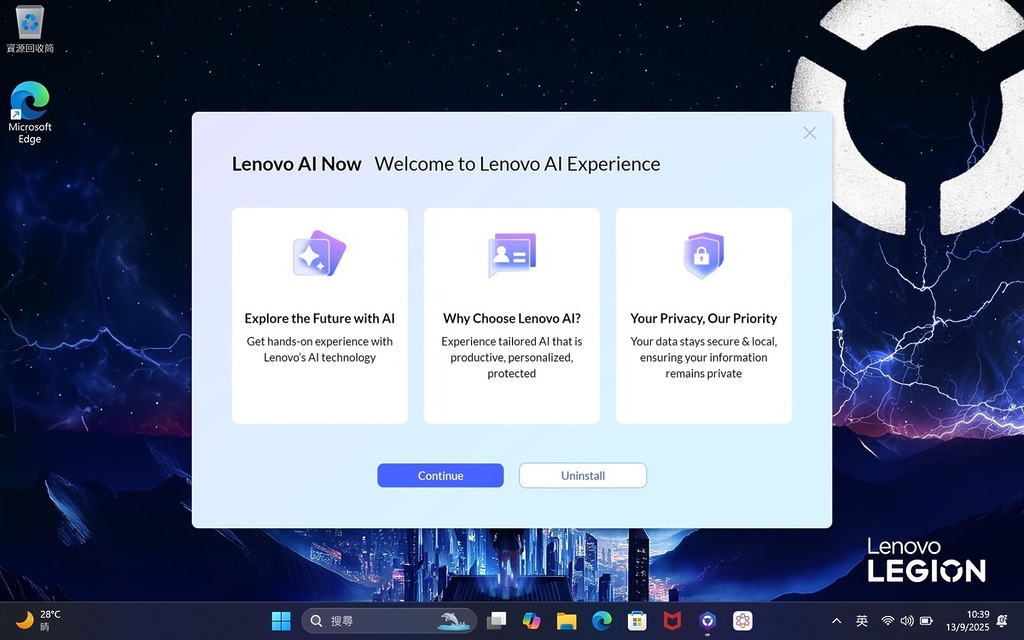
Task: Click 'Your data stays secure & local' description
Action: click(x=703, y=357)
